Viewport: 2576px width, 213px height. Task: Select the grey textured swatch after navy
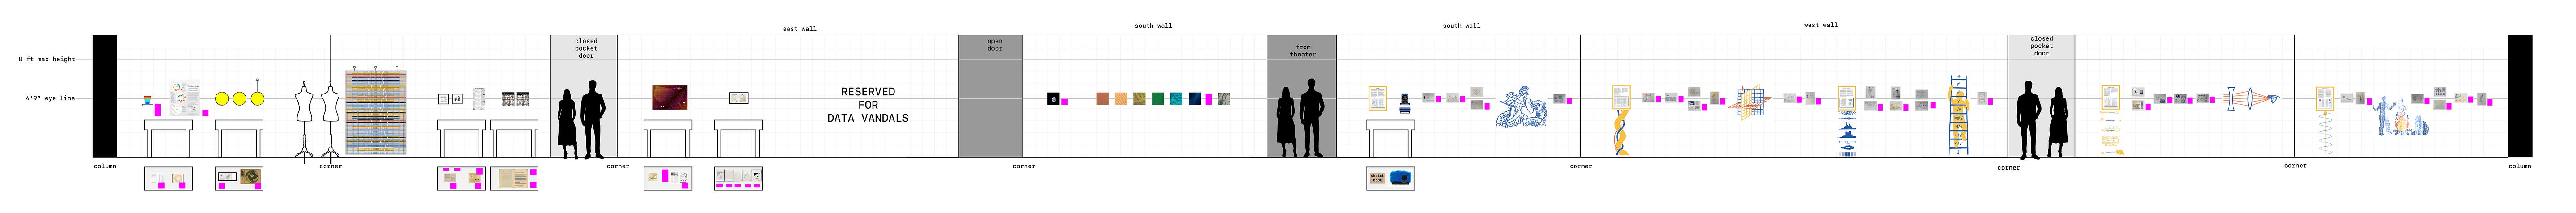(x=1224, y=99)
